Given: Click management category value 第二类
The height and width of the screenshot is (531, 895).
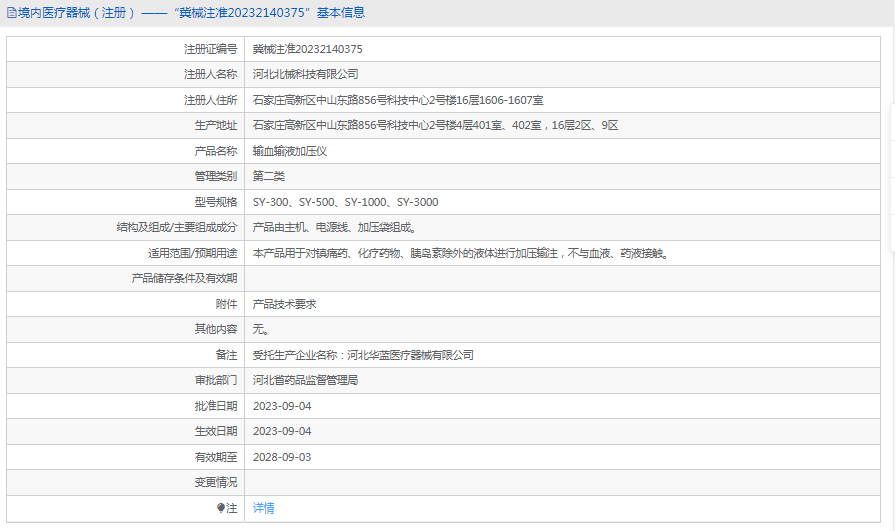Looking at the screenshot, I should click(x=268, y=176).
